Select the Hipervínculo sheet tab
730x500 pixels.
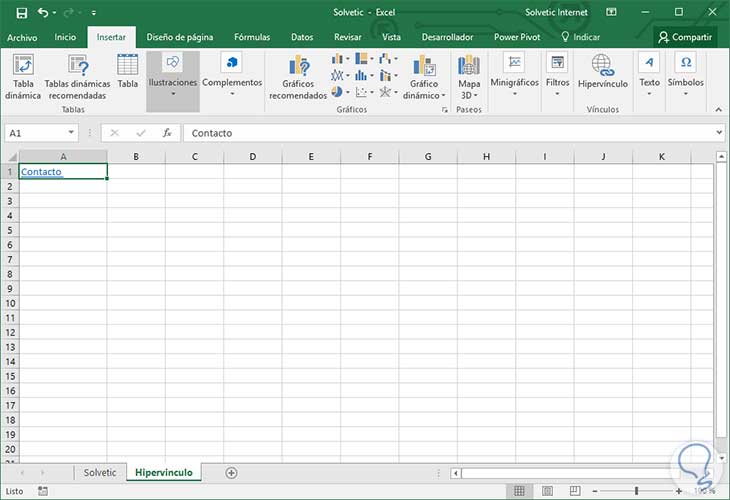[163, 473]
